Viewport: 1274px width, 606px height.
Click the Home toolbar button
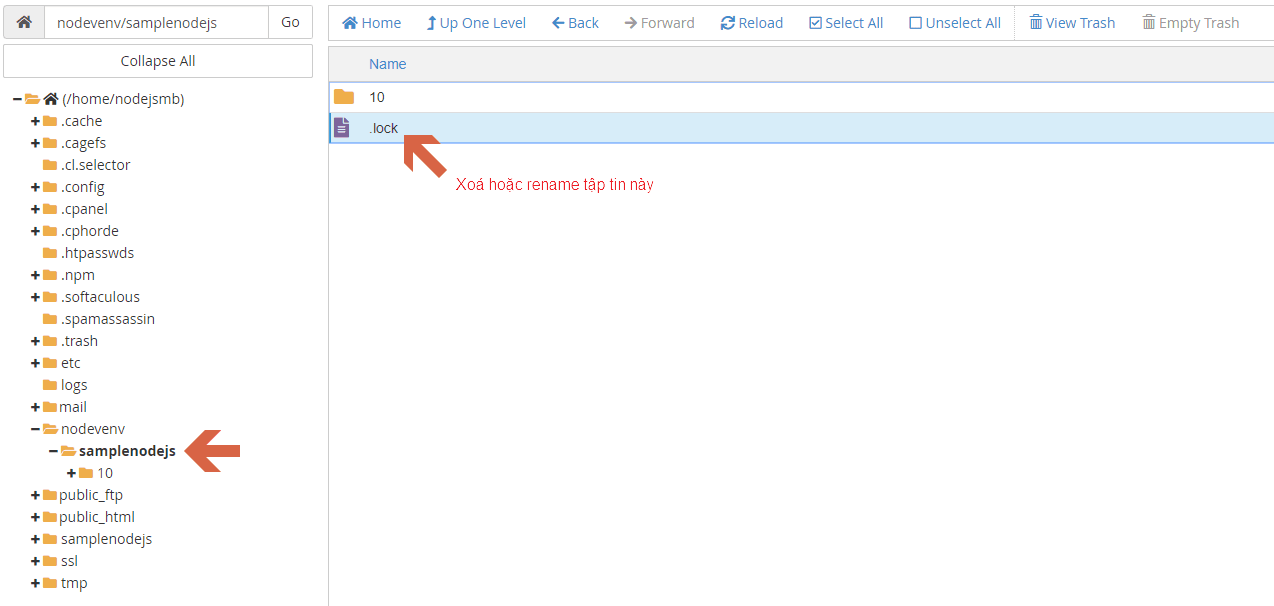tap(371, 23)
